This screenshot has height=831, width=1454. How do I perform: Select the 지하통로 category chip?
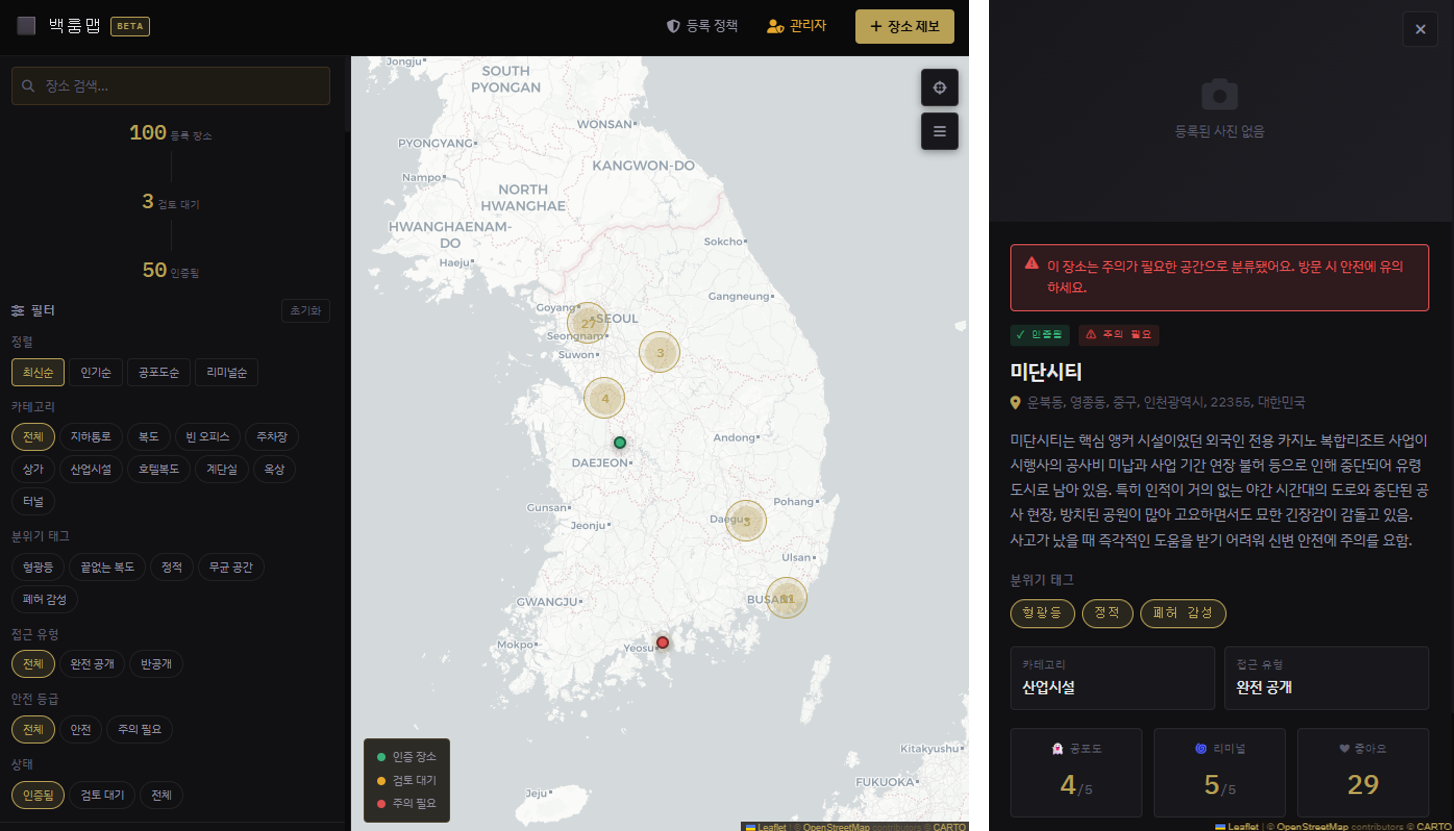90,437
